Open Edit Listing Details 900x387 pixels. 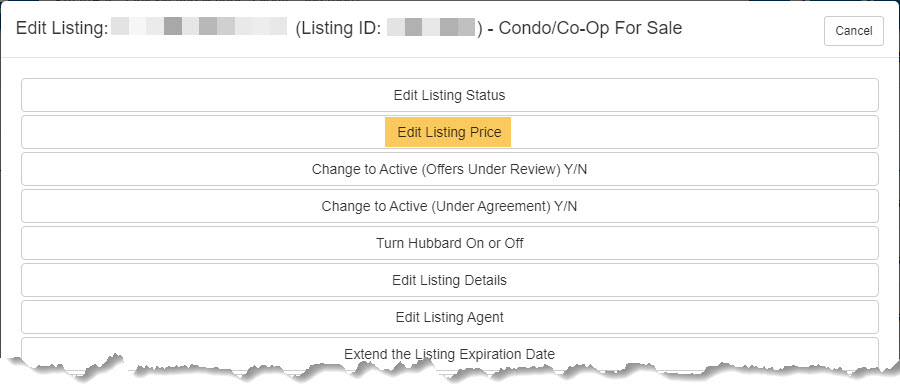(449, 280)
